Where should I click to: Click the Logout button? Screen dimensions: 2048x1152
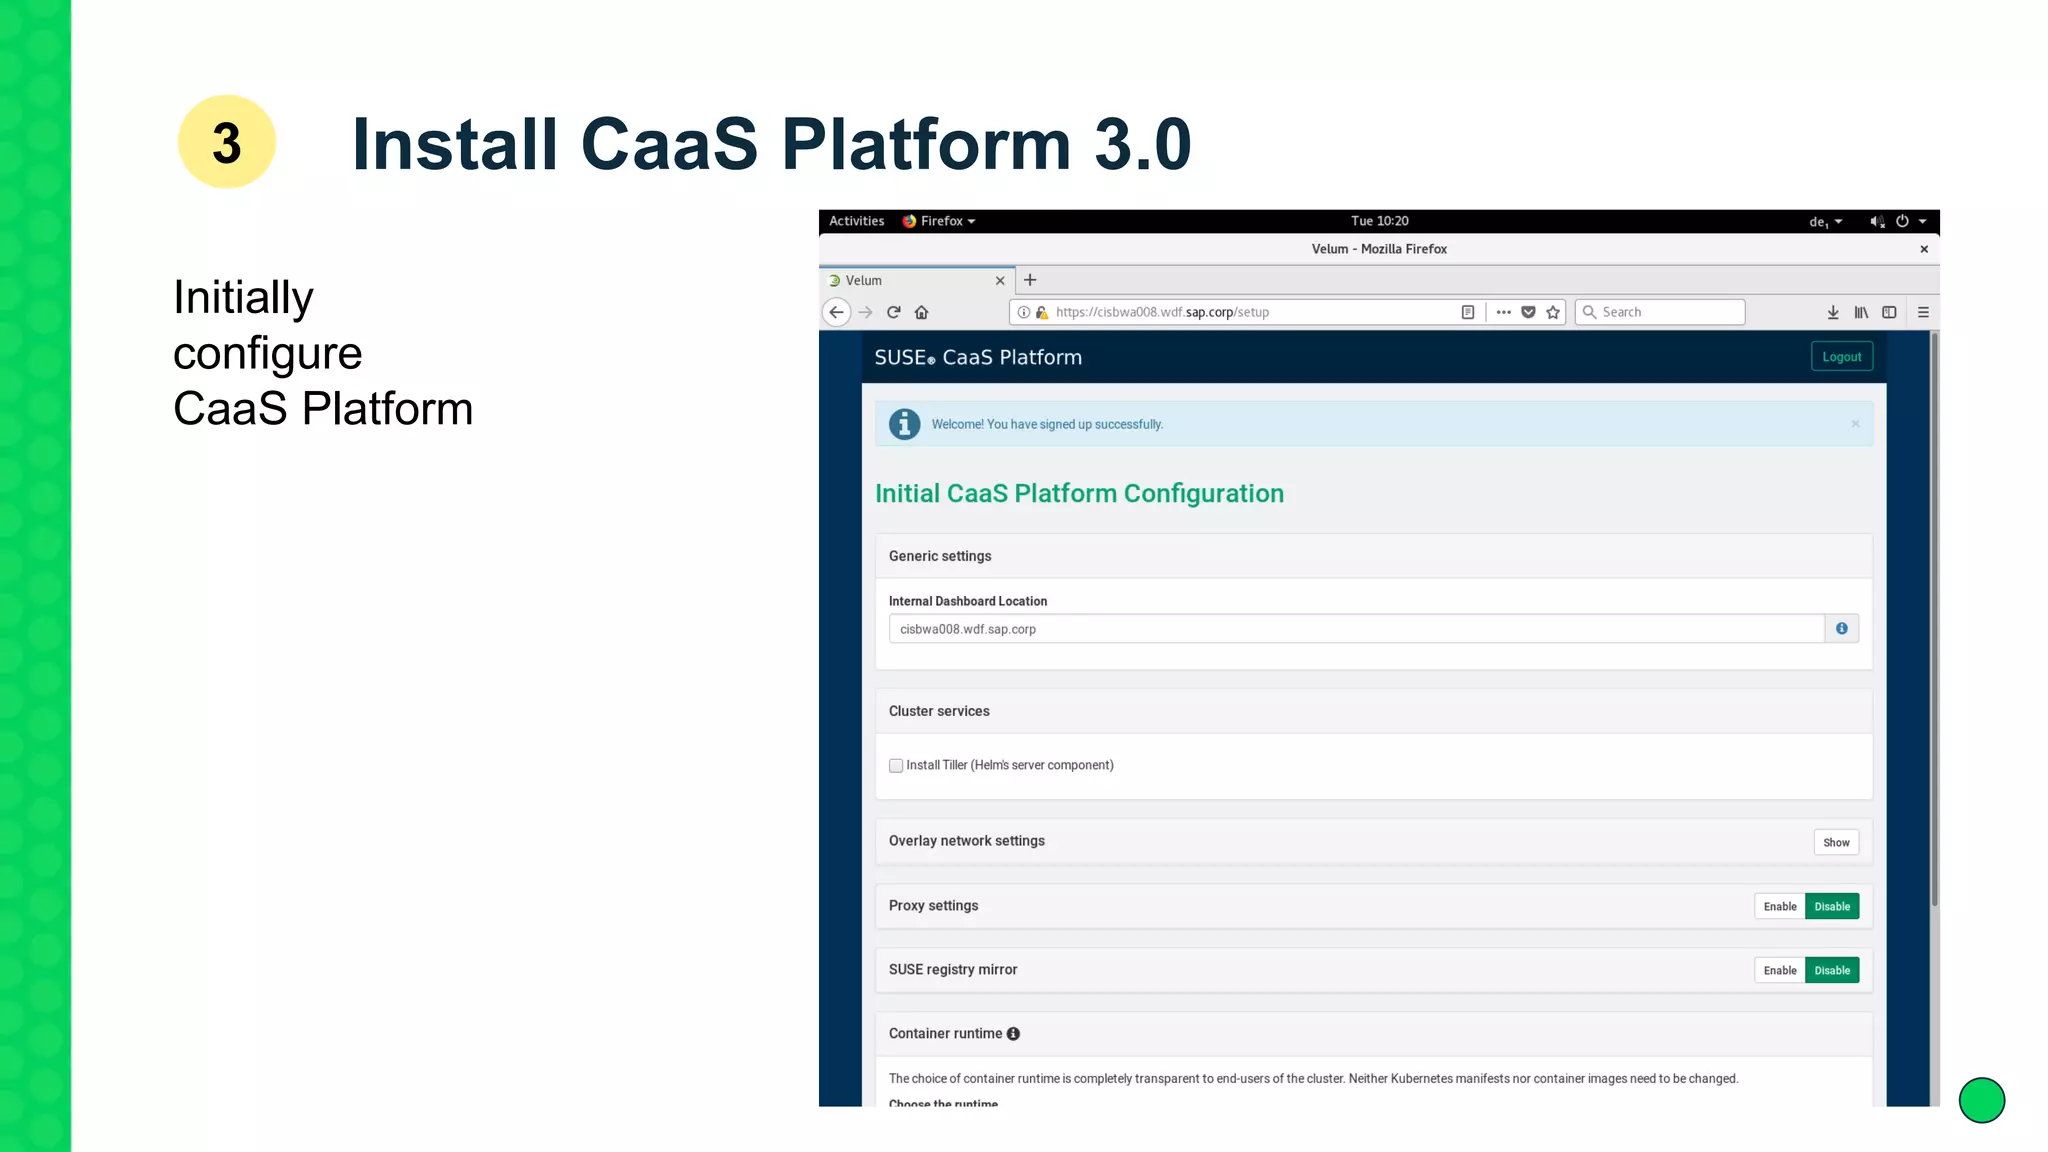[x=1841, y=357]
